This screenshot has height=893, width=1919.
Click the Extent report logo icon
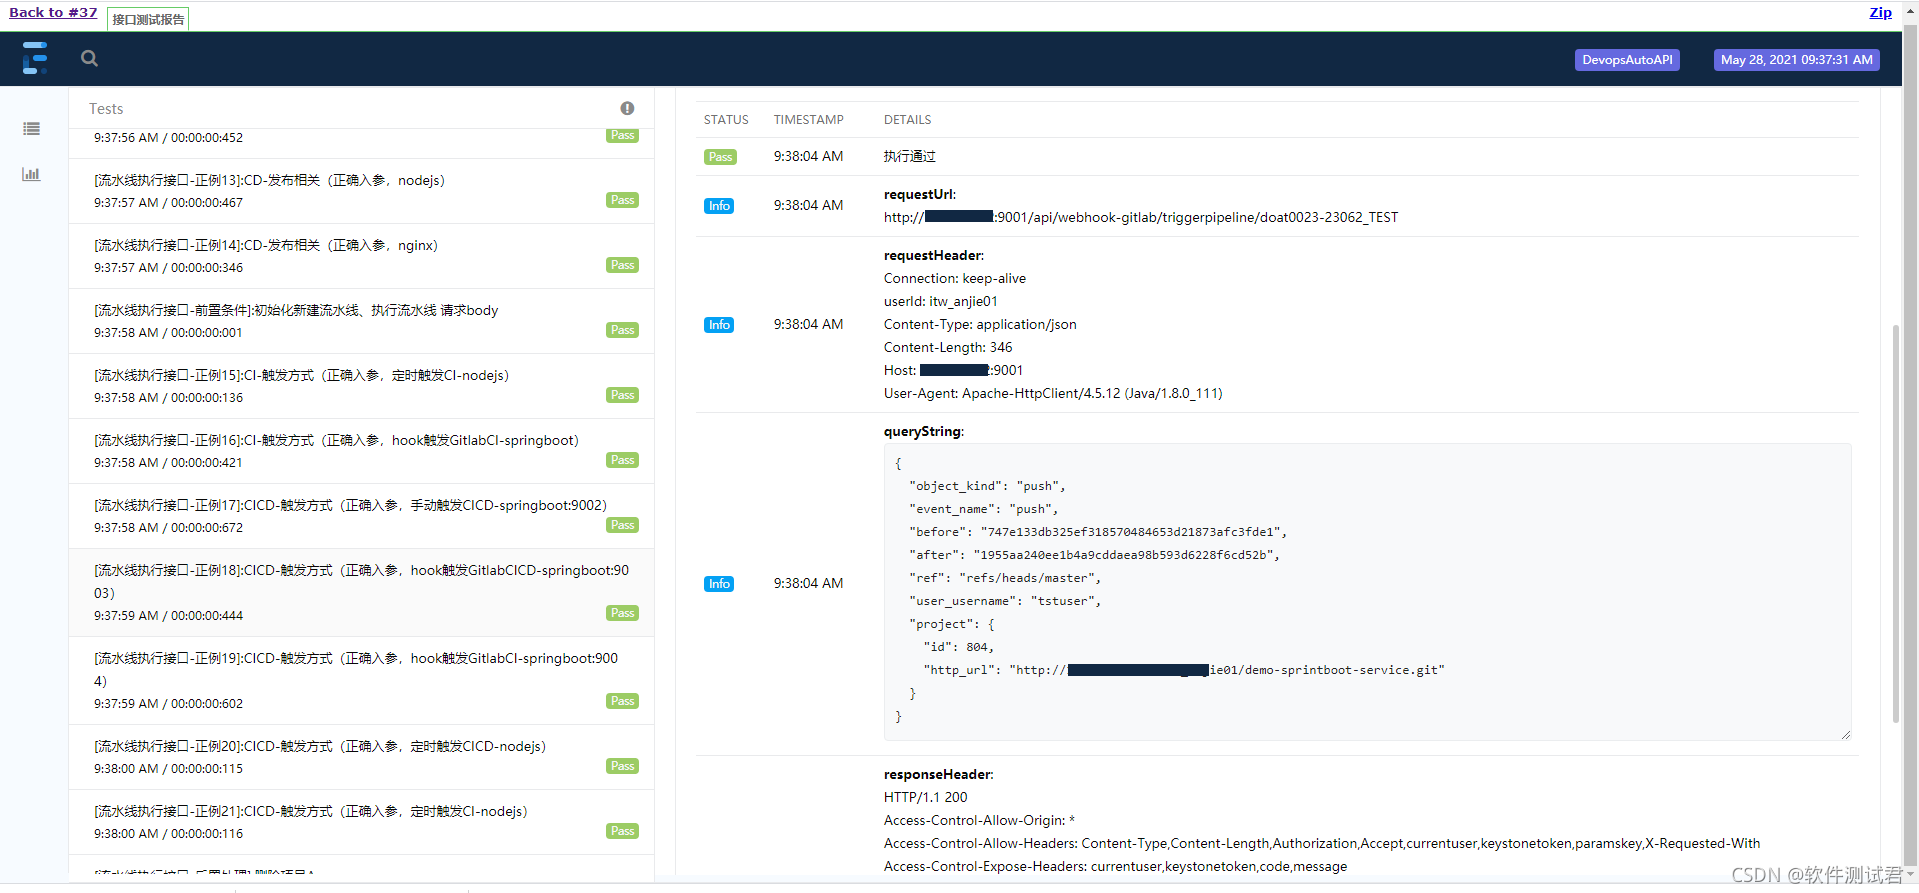pyautogui.click(x=35, y=58)
